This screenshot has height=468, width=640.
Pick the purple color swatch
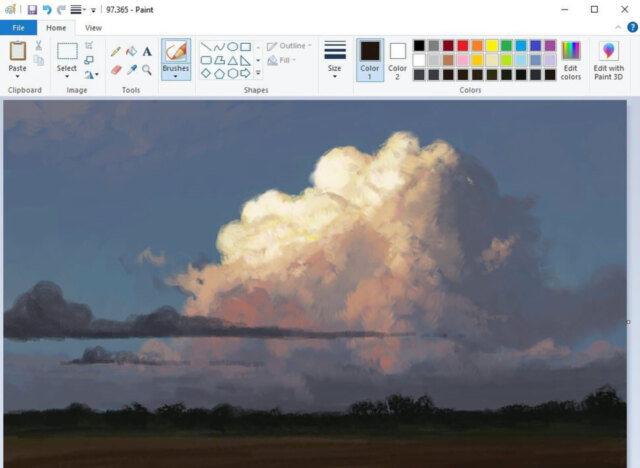550,45
